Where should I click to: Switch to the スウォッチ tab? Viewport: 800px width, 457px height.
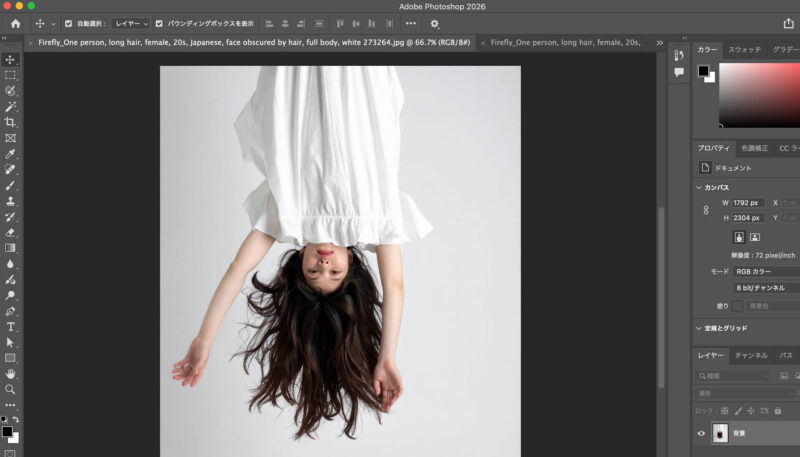point(744,49)
